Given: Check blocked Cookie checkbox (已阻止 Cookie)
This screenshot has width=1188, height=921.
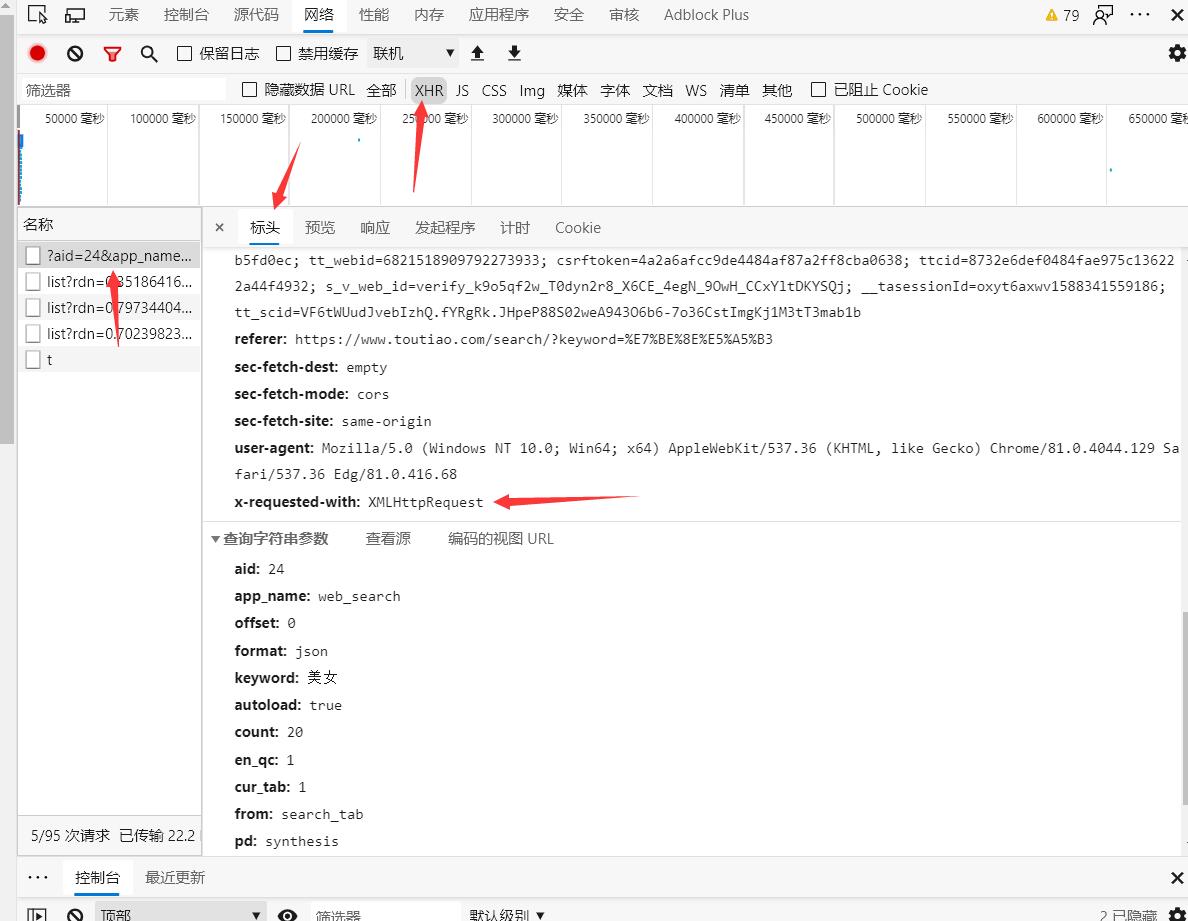Looking at the screenshot, I should 818,89.
